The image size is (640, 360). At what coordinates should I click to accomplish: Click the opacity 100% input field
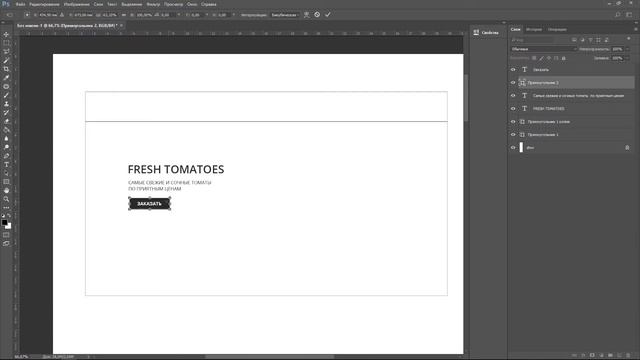click(617, 49)
